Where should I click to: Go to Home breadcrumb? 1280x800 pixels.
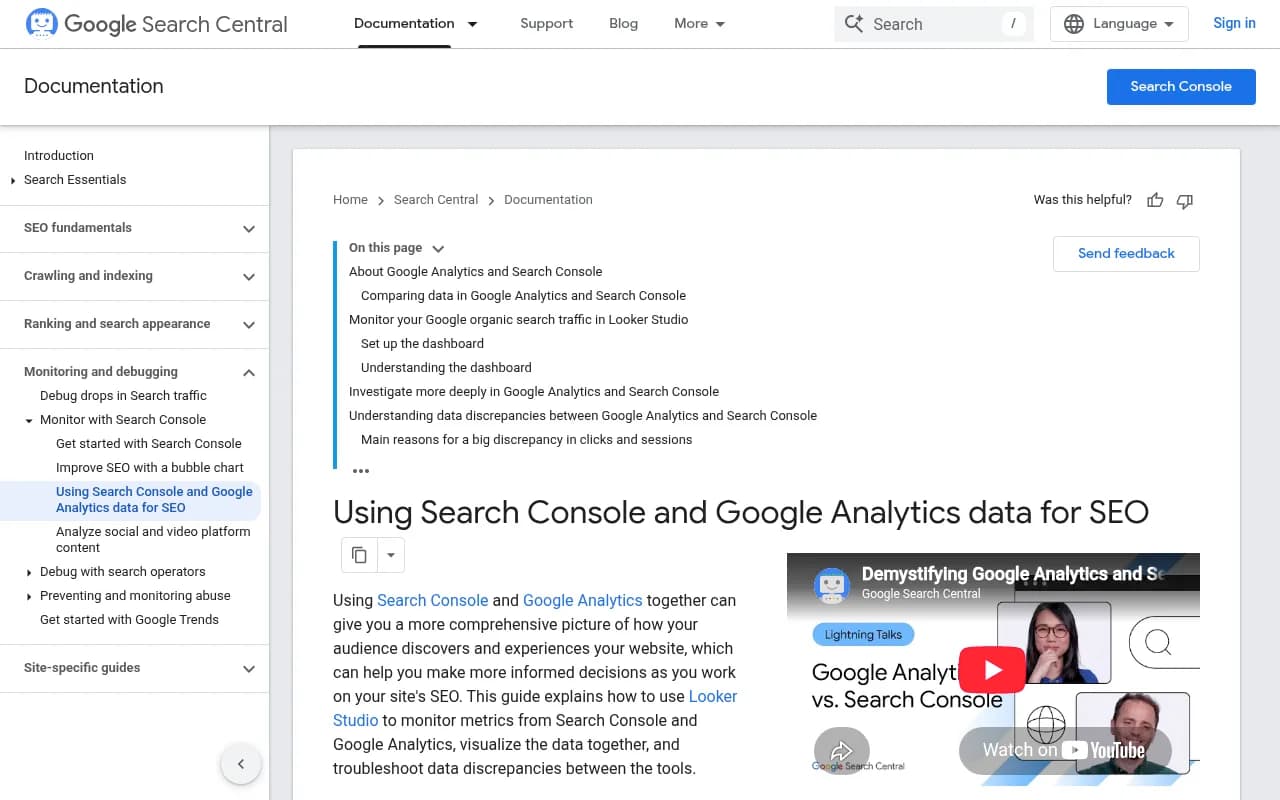coord(350,200)
